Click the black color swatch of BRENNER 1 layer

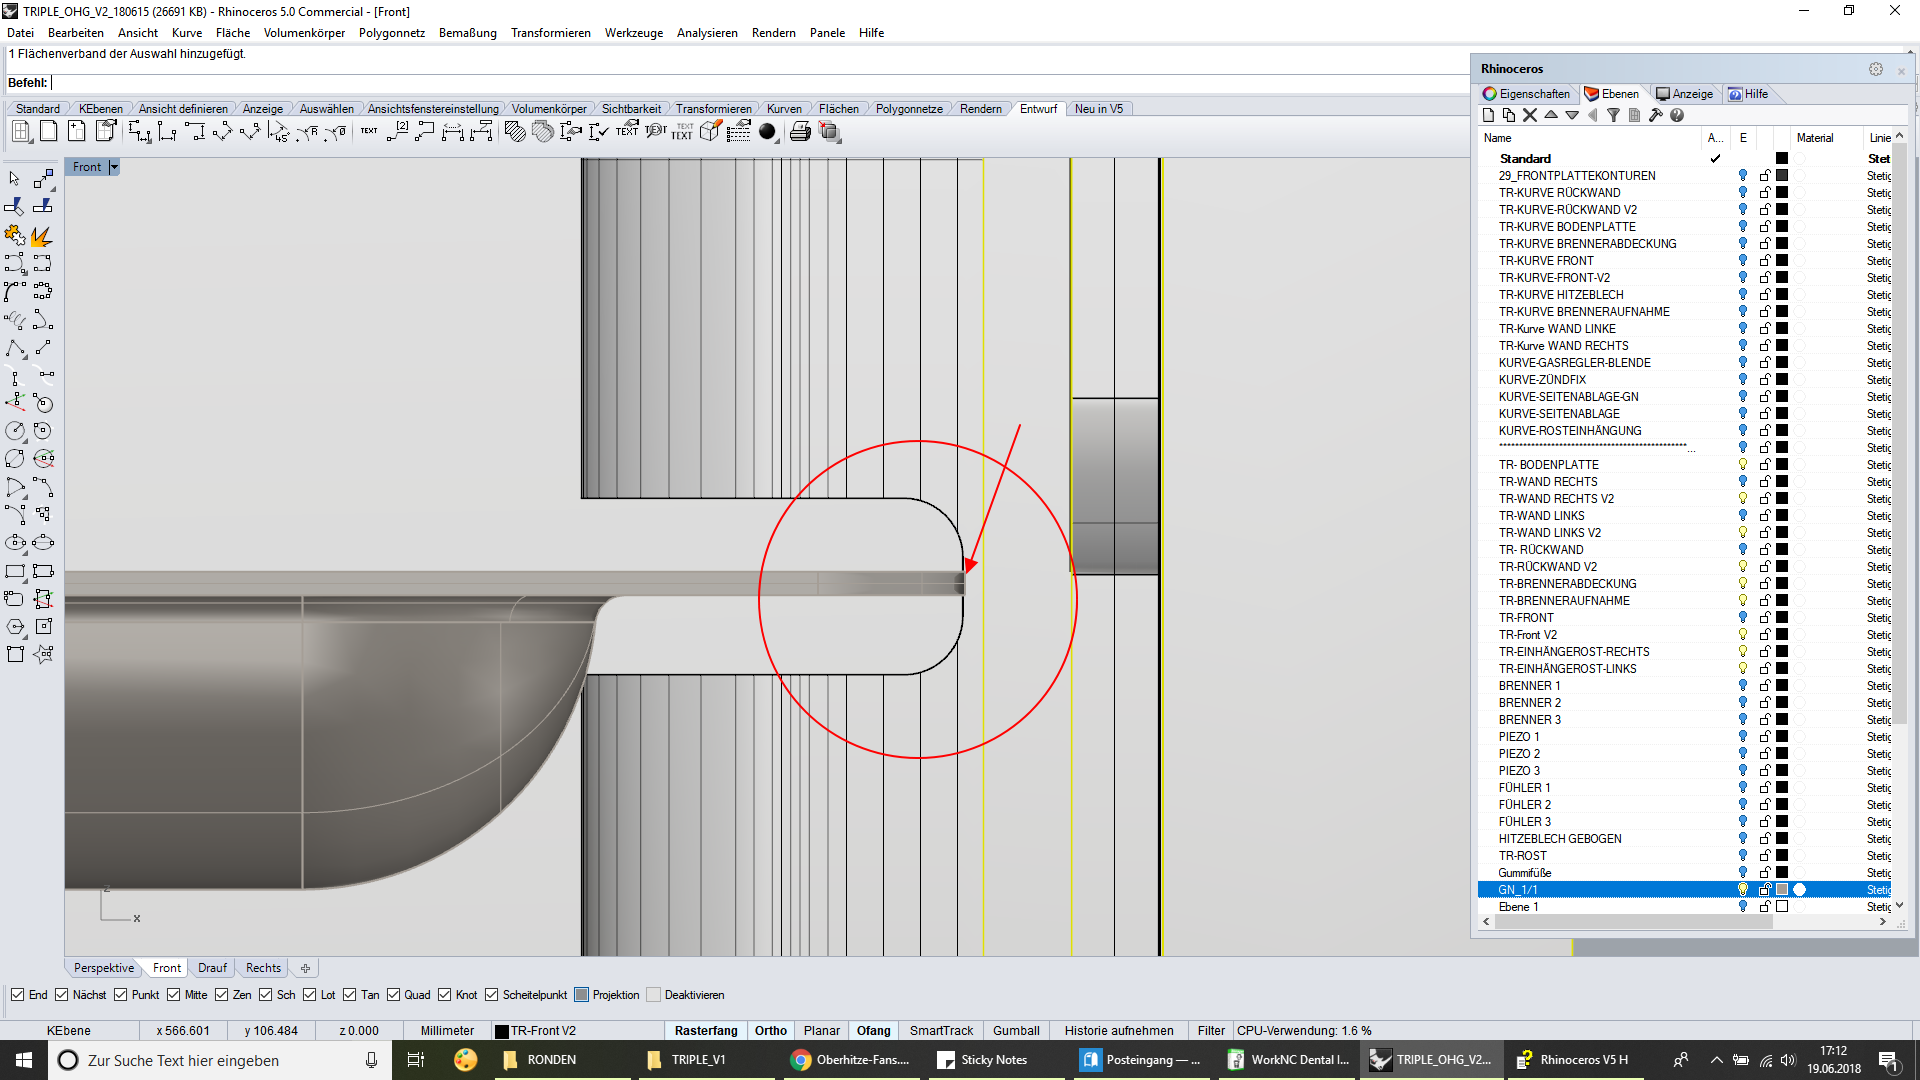pyautogui.click(x=1782, y=686)
